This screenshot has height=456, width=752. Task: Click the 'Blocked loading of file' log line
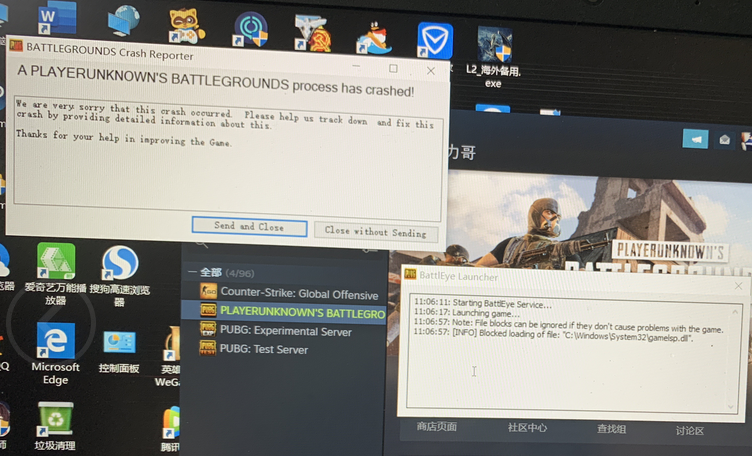[x=553, y=335]
